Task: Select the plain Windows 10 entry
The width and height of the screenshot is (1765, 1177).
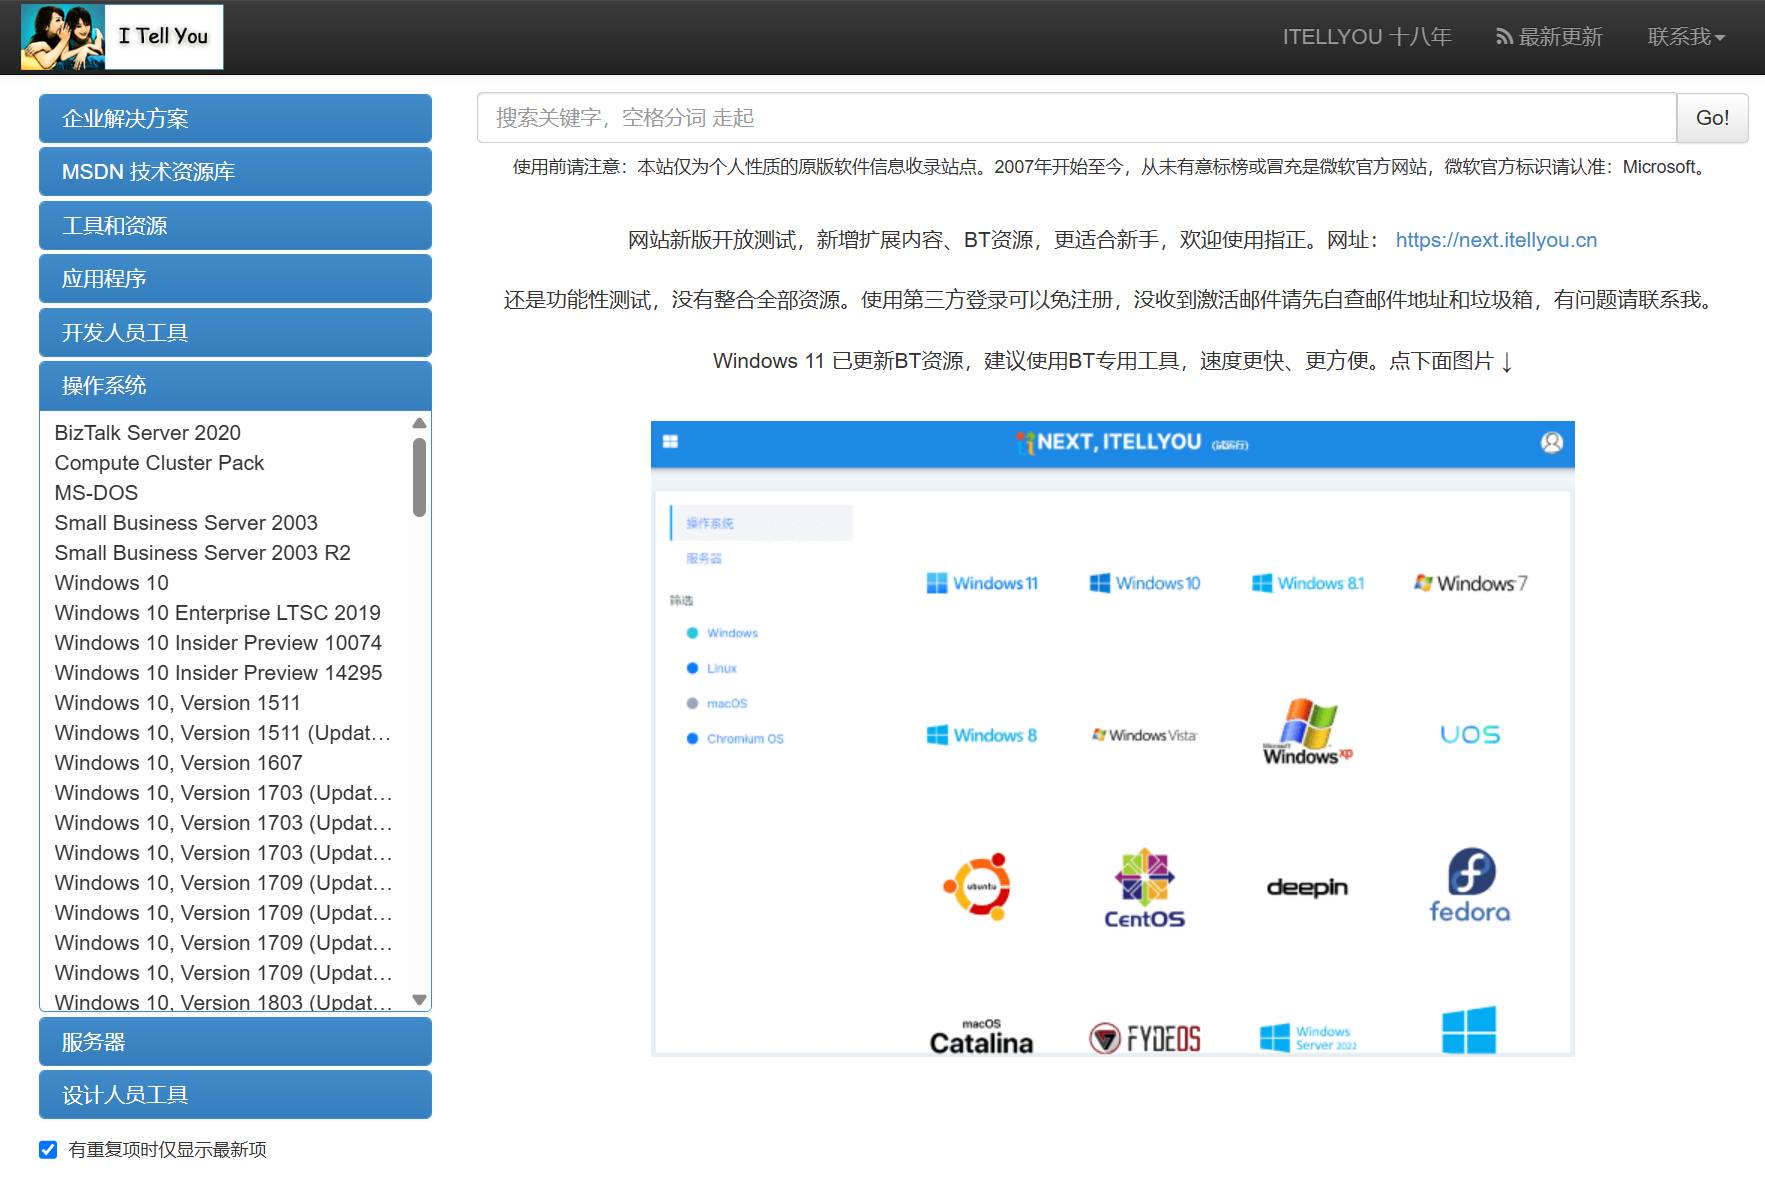Action: click(111, 583)
